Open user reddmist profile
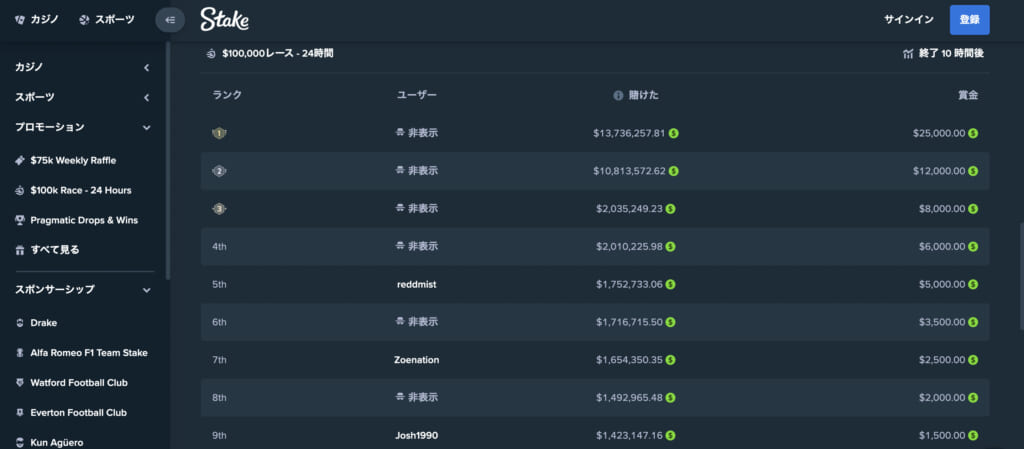This screenshot has width=1024, height=449. tap(417, 285)
